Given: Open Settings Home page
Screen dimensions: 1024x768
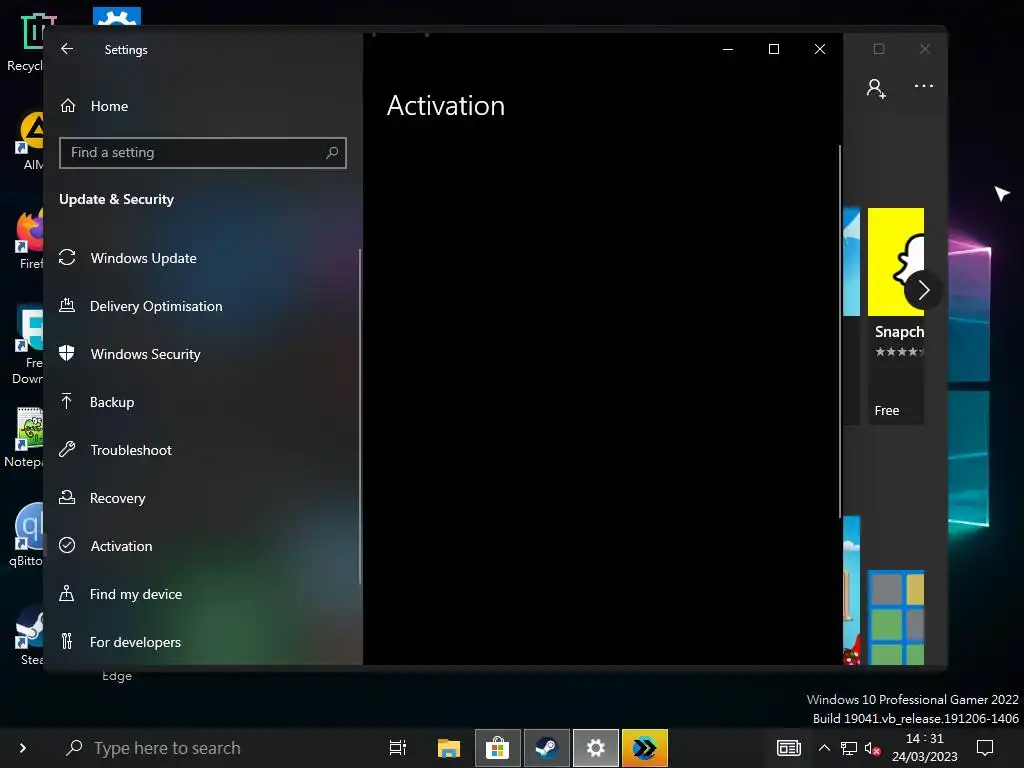Looking at the screenshot, I should [109, 106].
